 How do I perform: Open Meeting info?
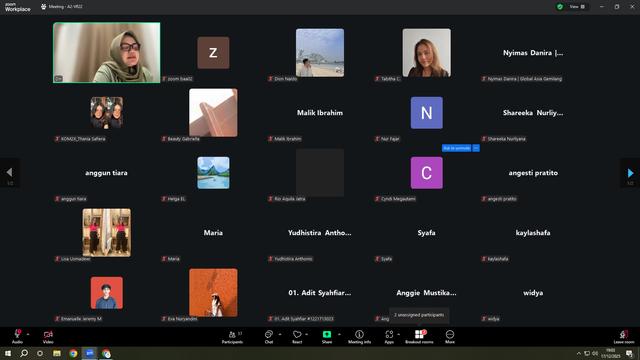click(x=360, y=337)
